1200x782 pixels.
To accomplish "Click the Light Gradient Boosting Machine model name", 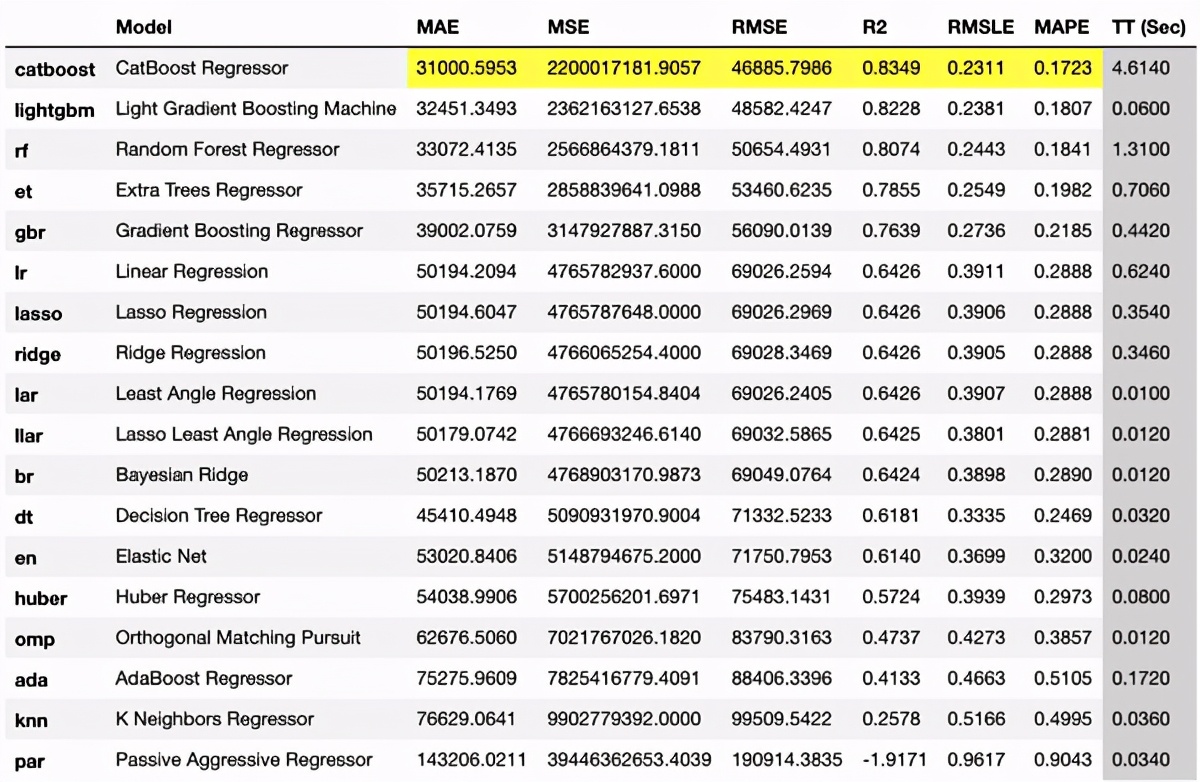I will (x=256, y=108).
